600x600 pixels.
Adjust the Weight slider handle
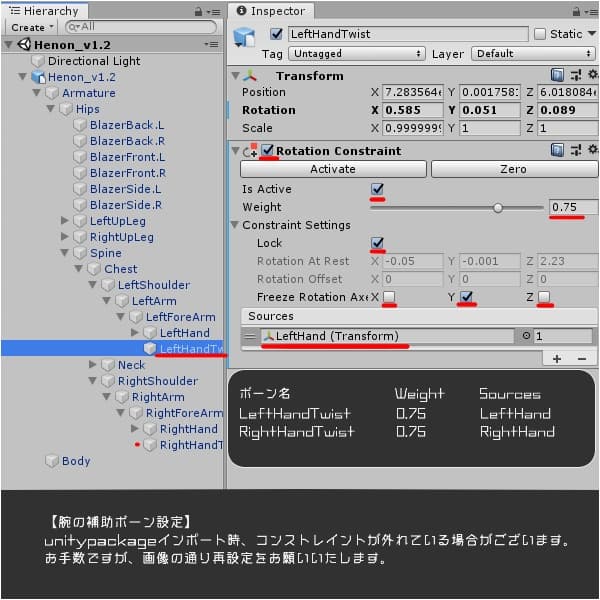(x=497, y=208)
